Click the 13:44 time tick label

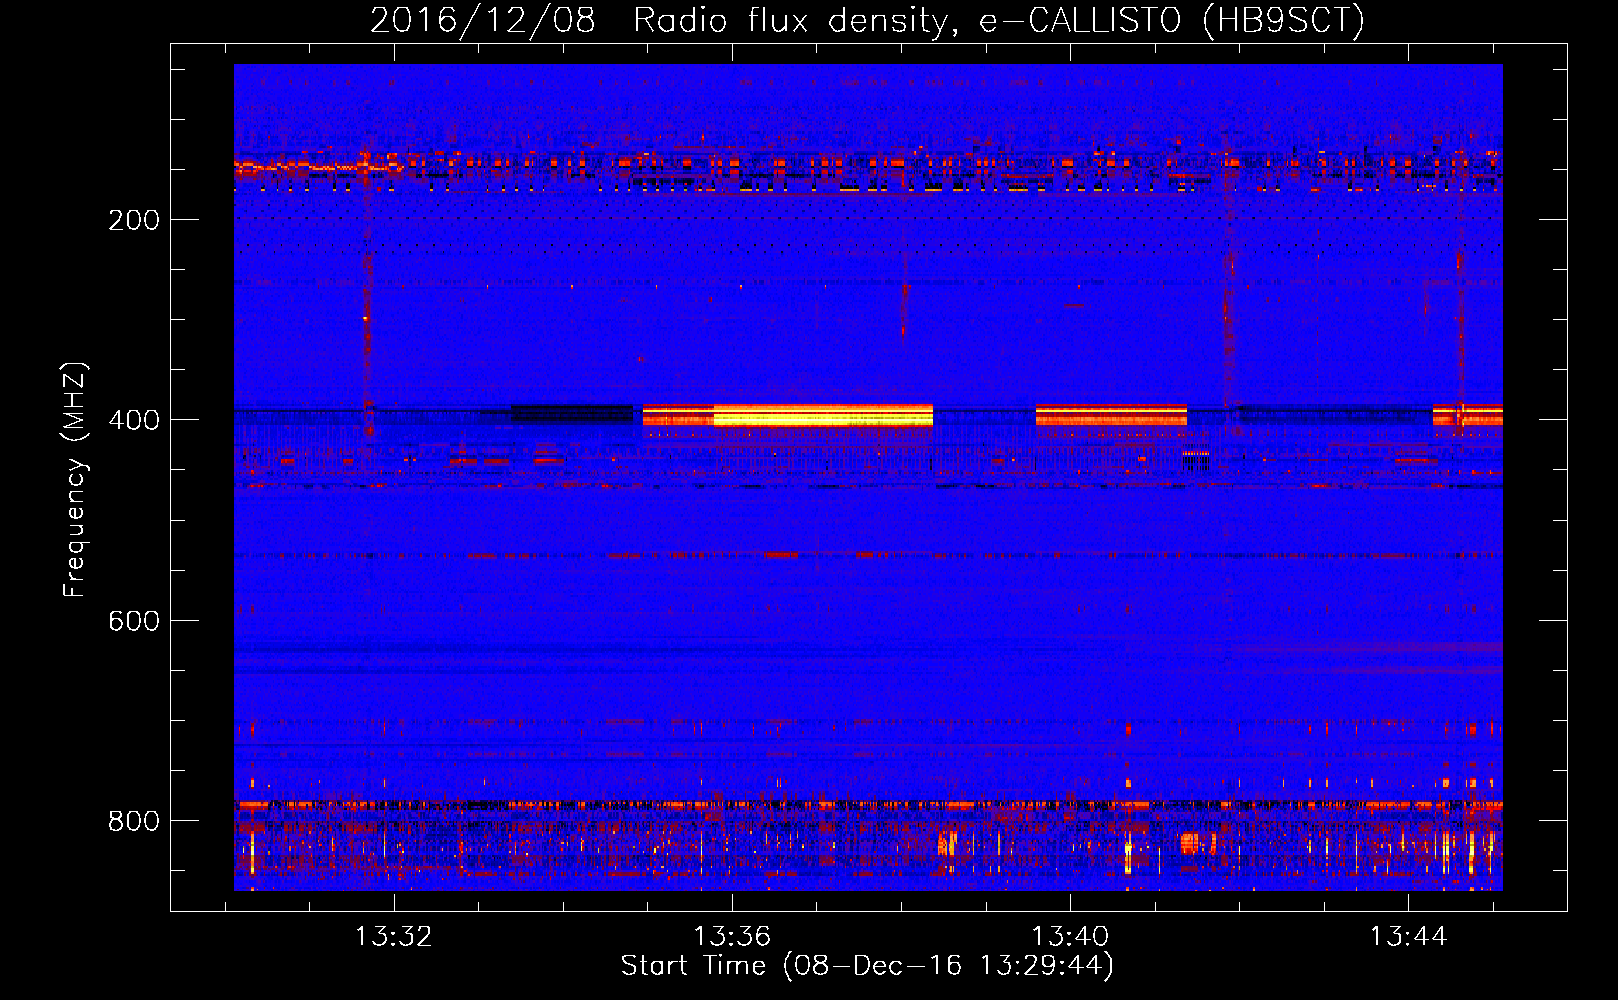pos(1408,937)
